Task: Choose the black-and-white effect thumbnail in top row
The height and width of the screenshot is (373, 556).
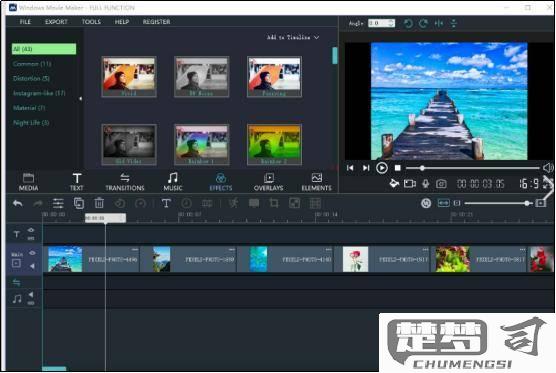Action: pos(201,77)
